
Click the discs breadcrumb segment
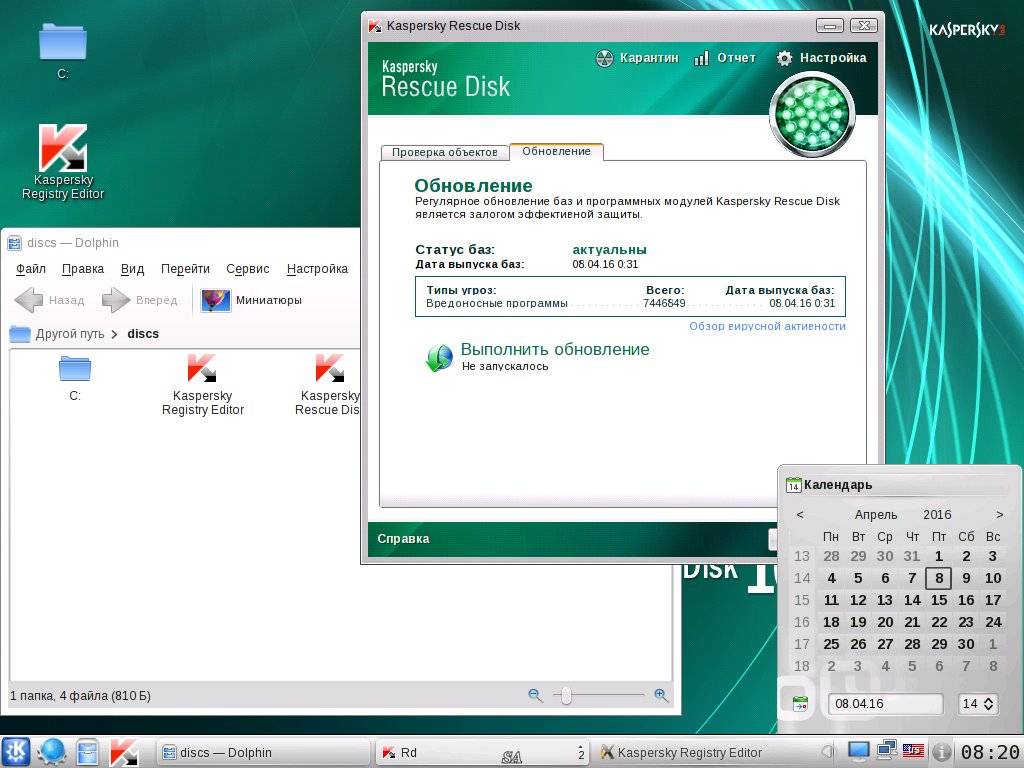click(143, 334)
